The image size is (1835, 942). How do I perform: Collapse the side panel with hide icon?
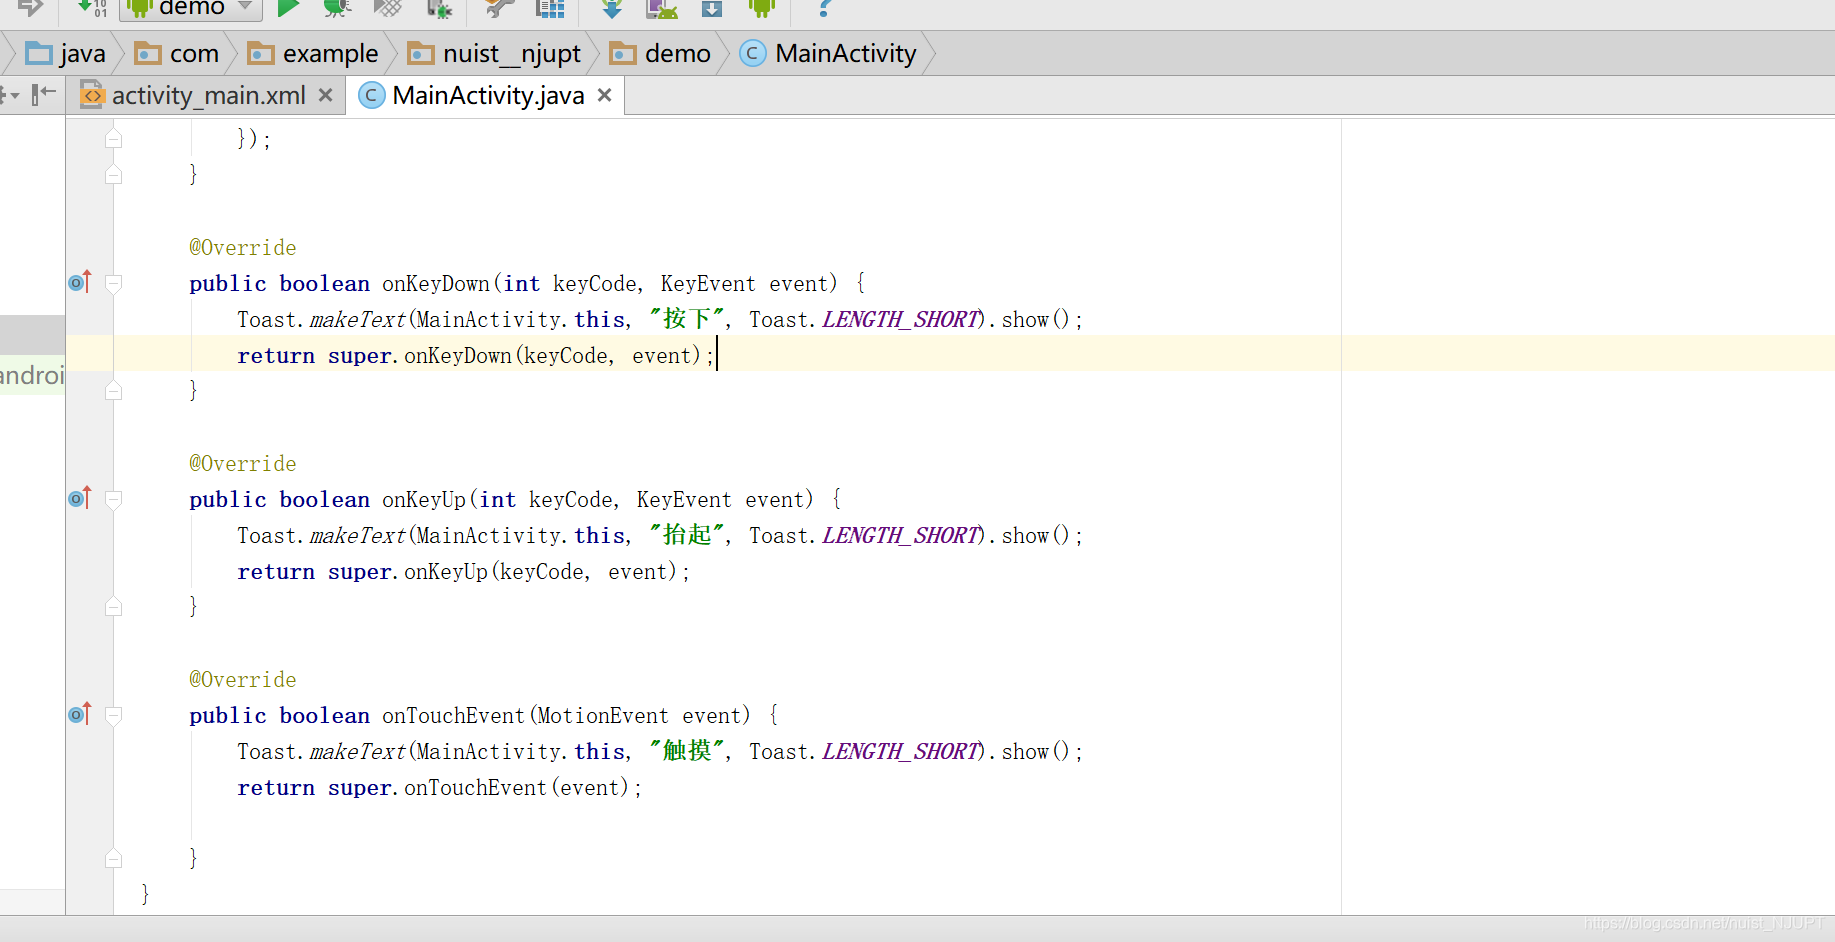[x=44, y=95]
